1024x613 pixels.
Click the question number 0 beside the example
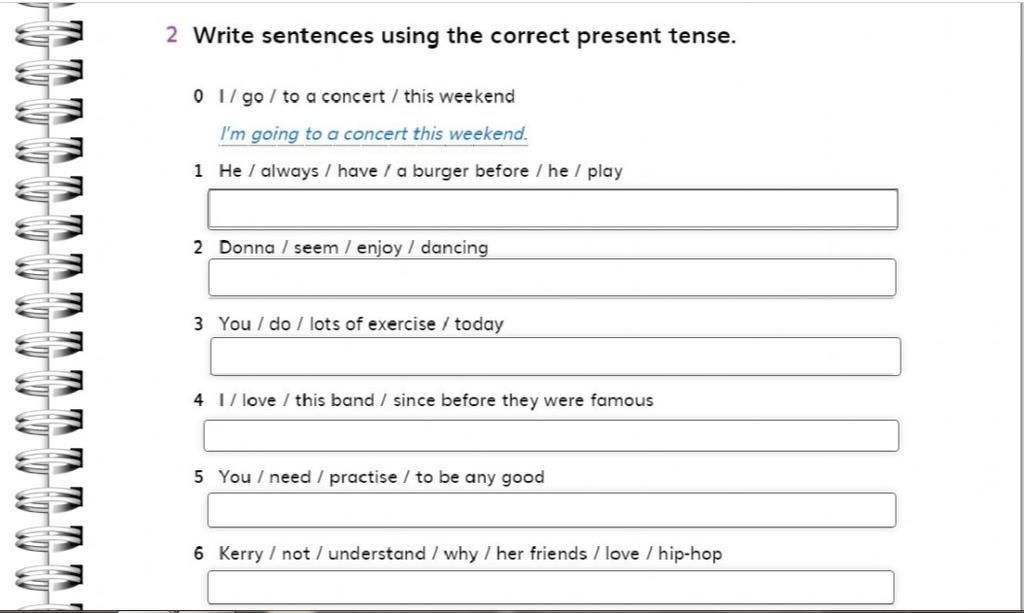[199, 97]
